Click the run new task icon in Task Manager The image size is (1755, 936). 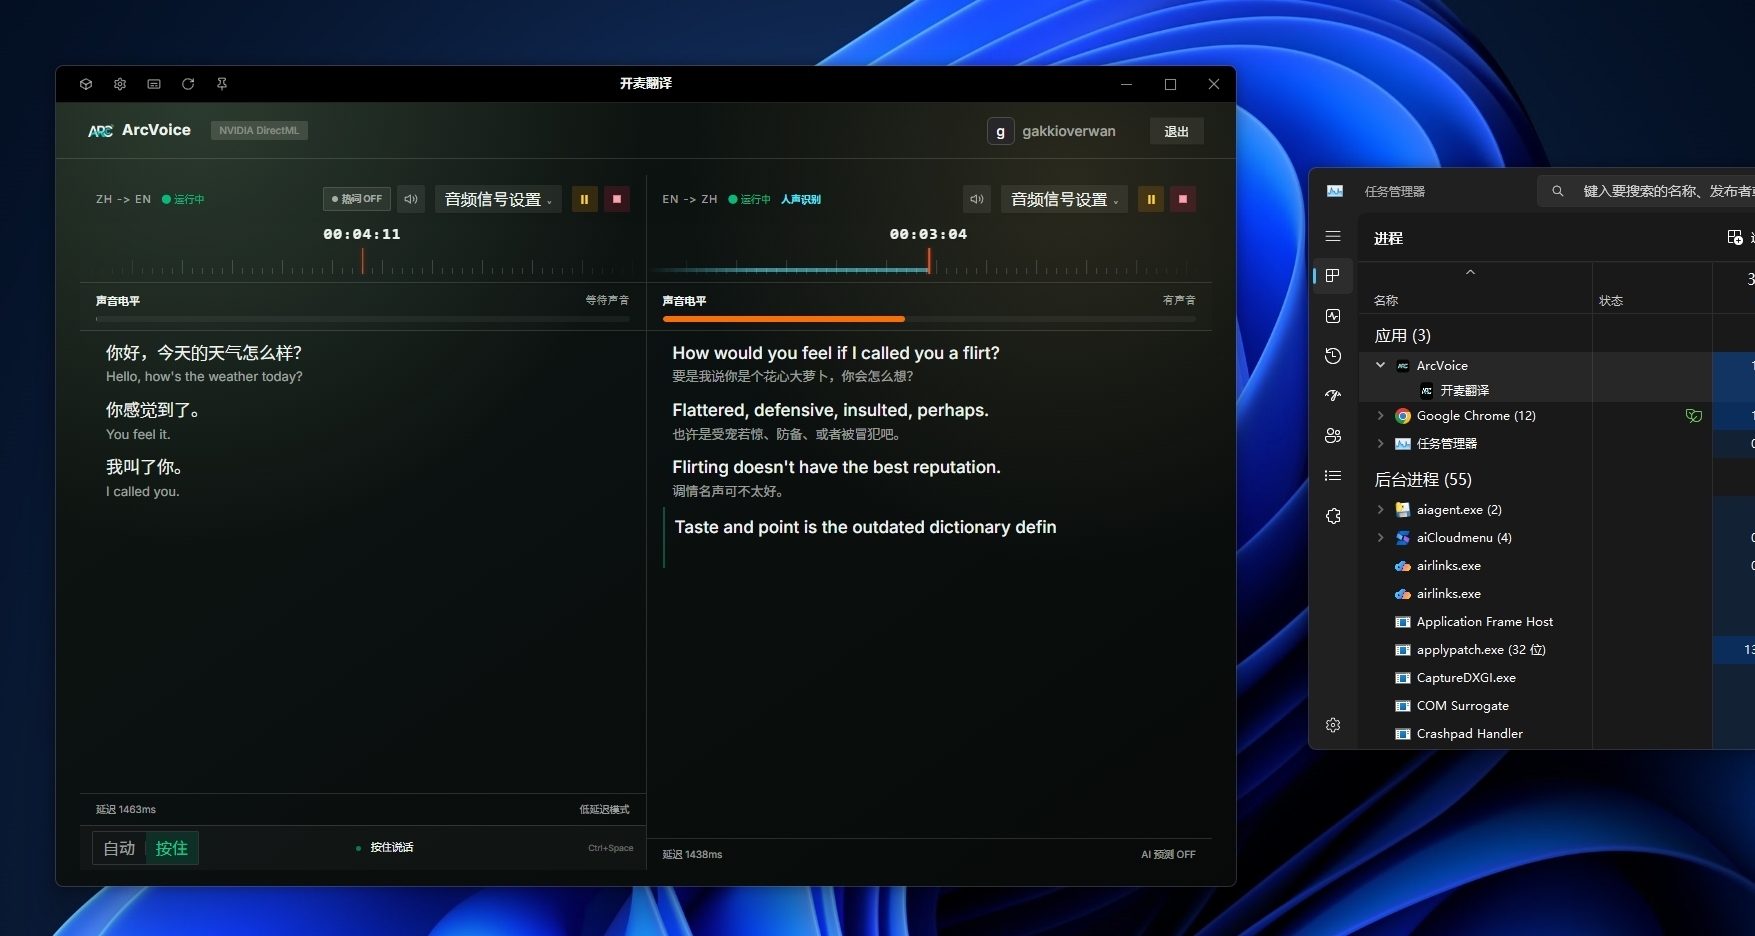[x=1735, y=237]
